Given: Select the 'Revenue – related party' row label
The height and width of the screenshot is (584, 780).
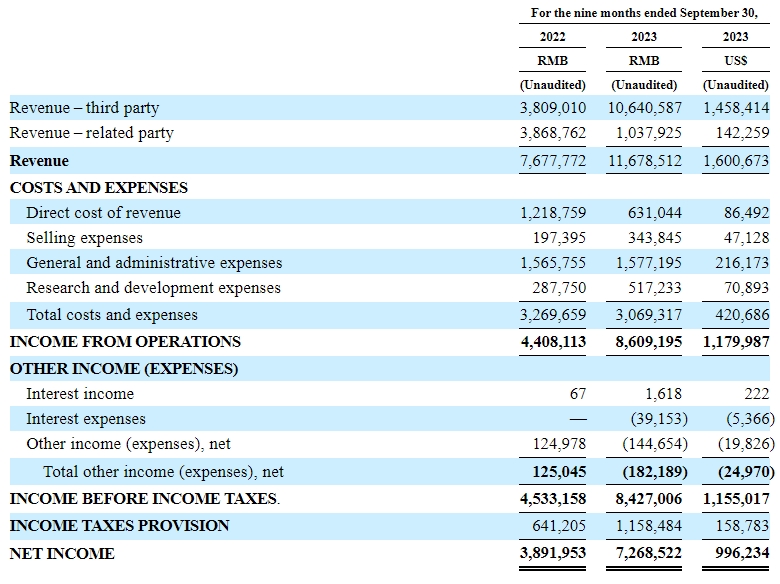Looking at the screenshot, I should click(x=91, y=133).
